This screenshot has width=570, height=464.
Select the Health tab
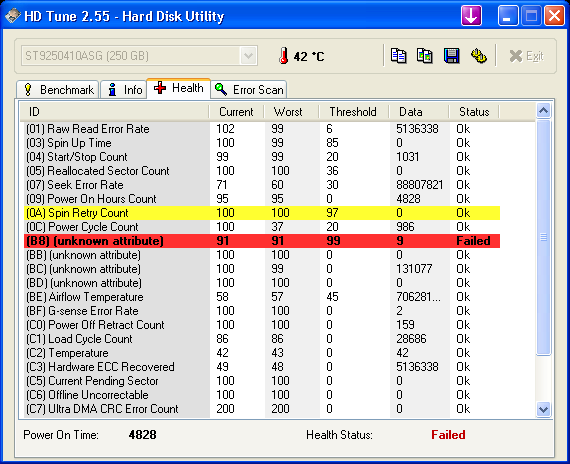click(178, 88)
